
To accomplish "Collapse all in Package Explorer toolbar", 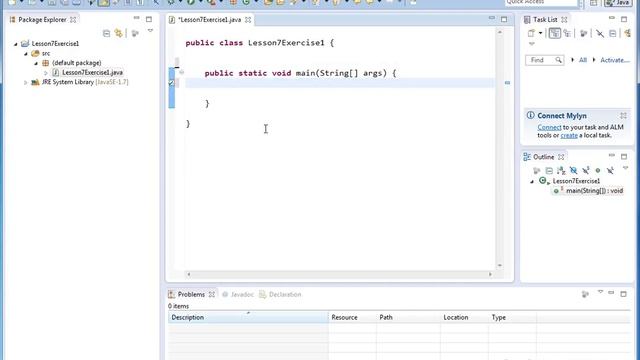I will pyautogui.click(x=107, y=33).
